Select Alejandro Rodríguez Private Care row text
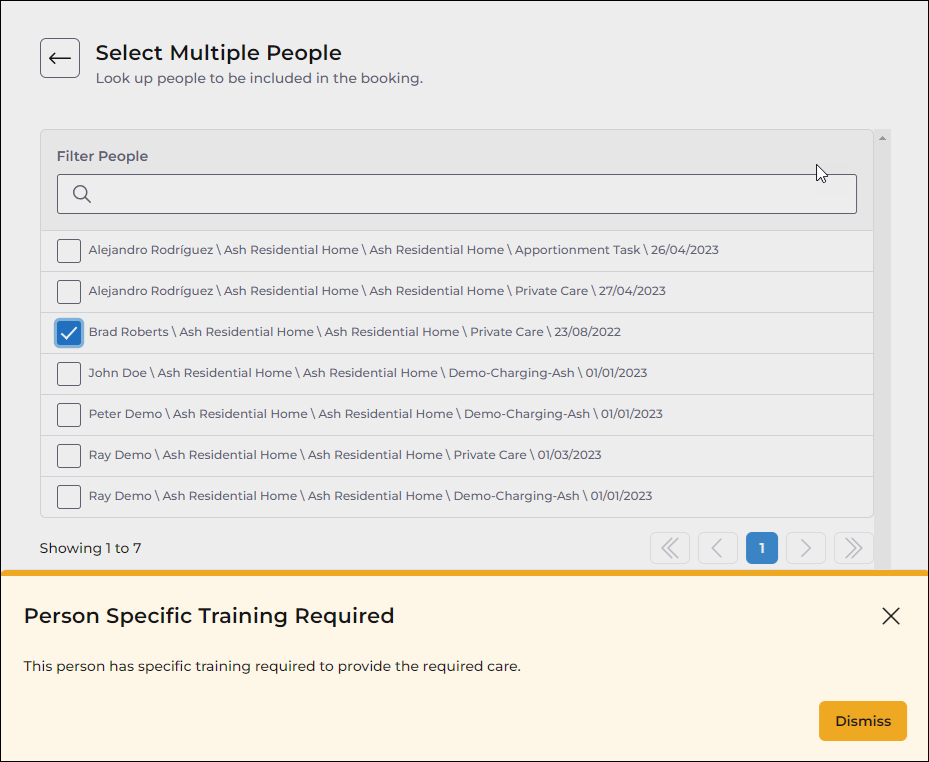Viewport: 929px width, 762px height. pos(377,291)
